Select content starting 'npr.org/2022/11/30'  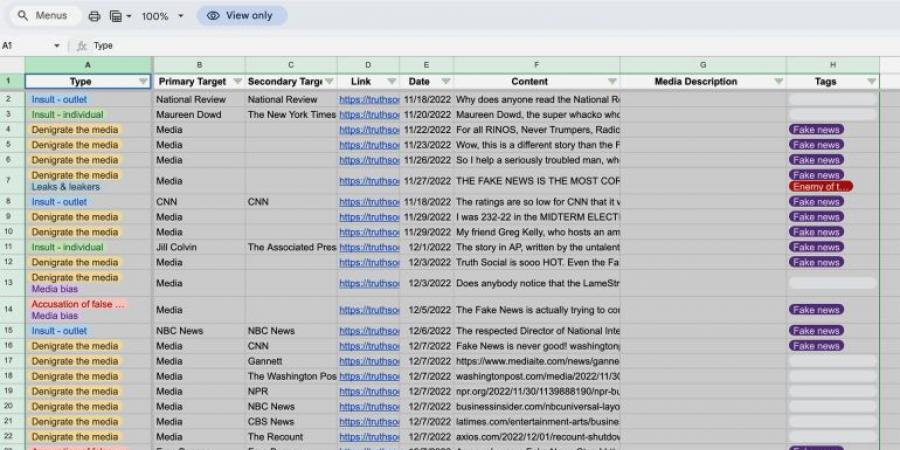click(x=537, y=391)
